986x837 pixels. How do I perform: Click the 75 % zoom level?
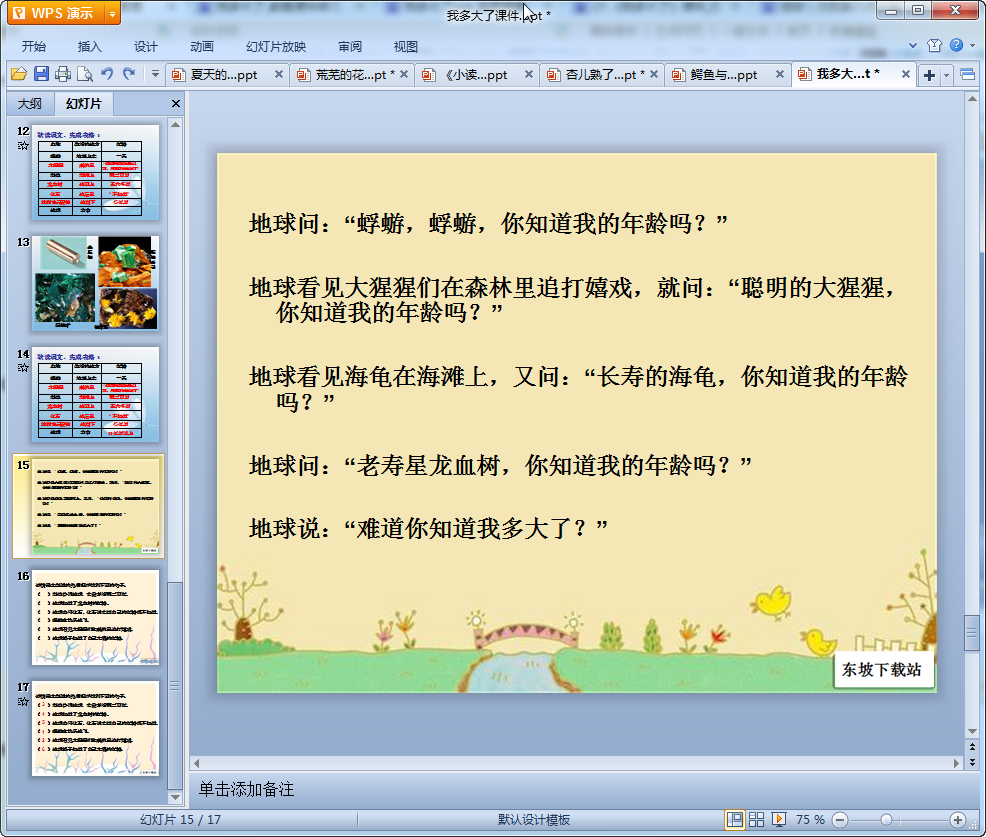click(810, 819)
